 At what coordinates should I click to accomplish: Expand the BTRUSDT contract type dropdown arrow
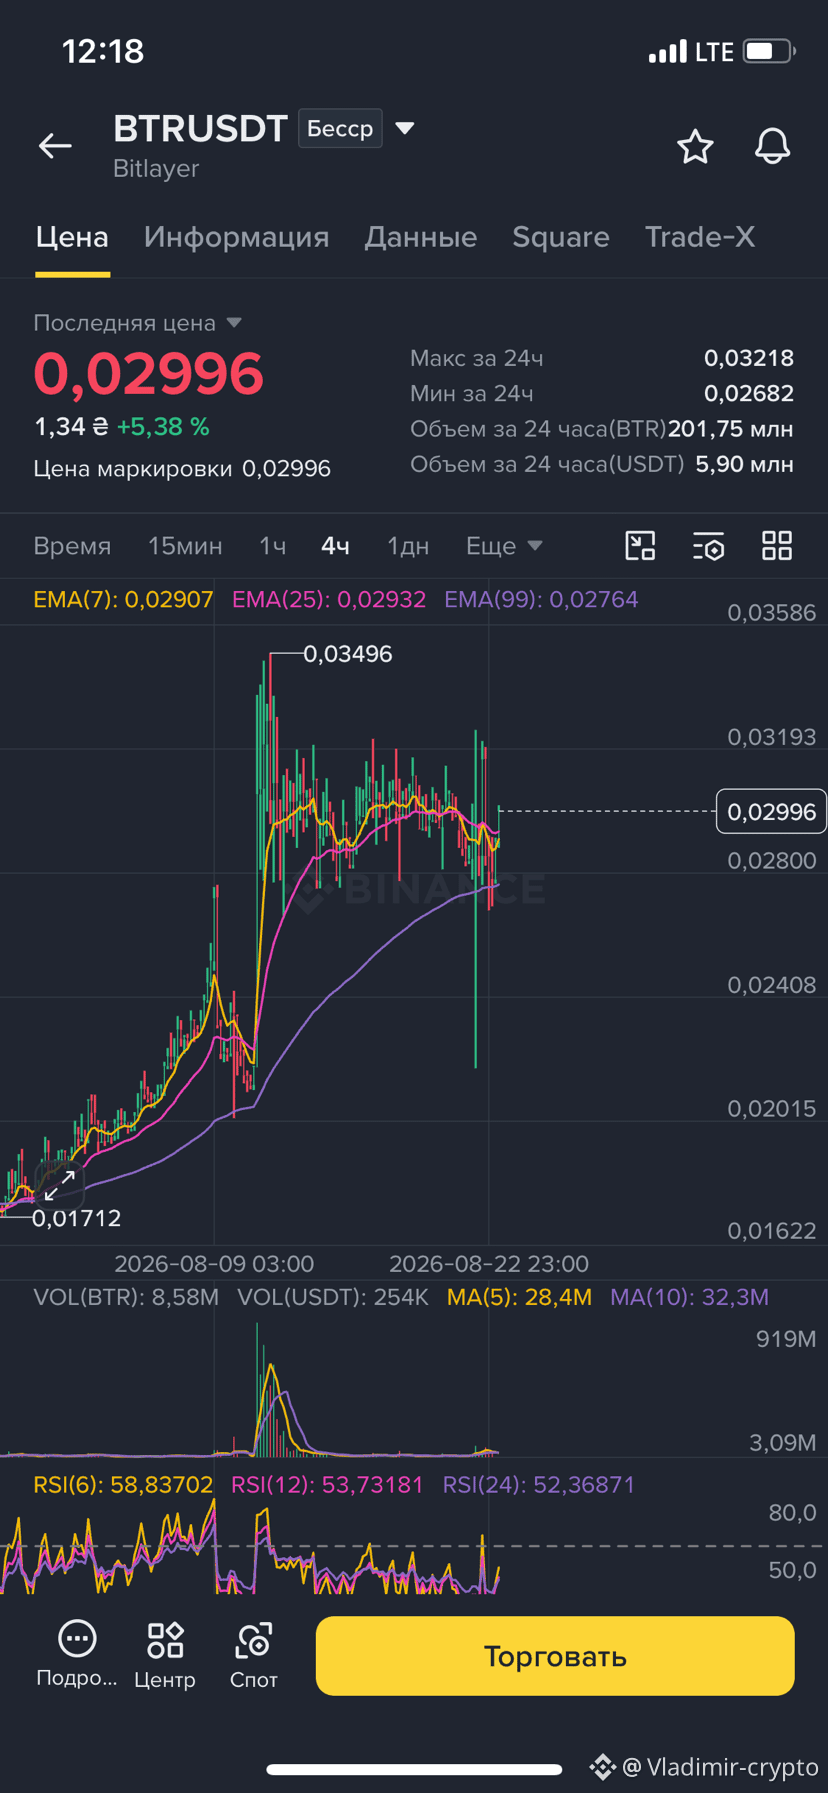point(405,128)
